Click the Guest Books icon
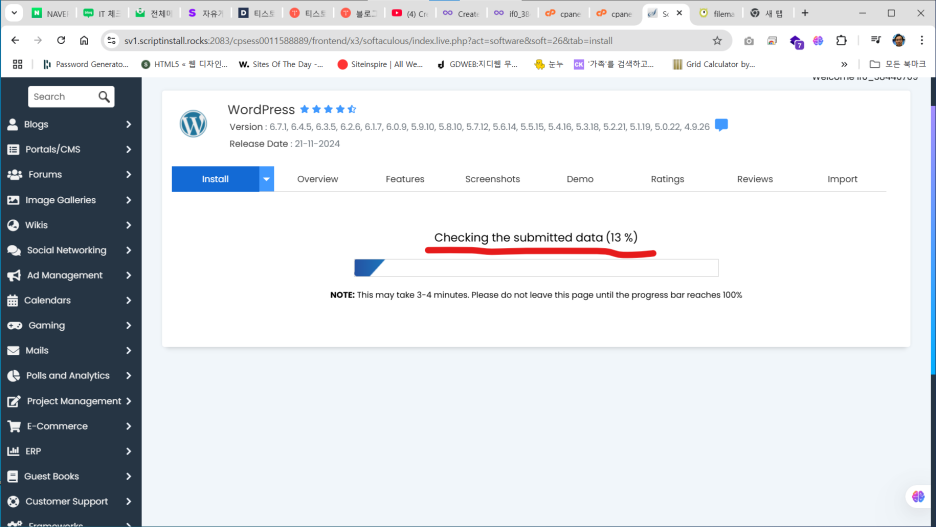The image size is (936, 527). point(13,476)
